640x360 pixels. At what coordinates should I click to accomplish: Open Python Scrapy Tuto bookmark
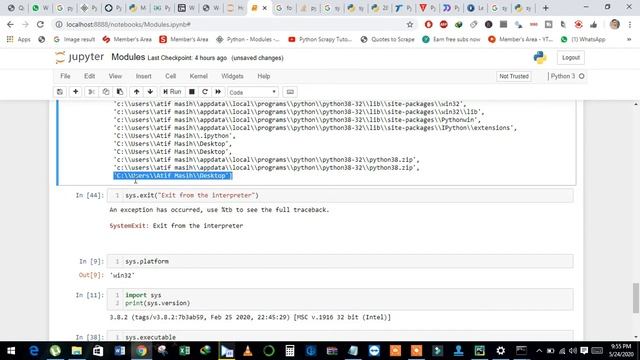[x=320, y=40]
